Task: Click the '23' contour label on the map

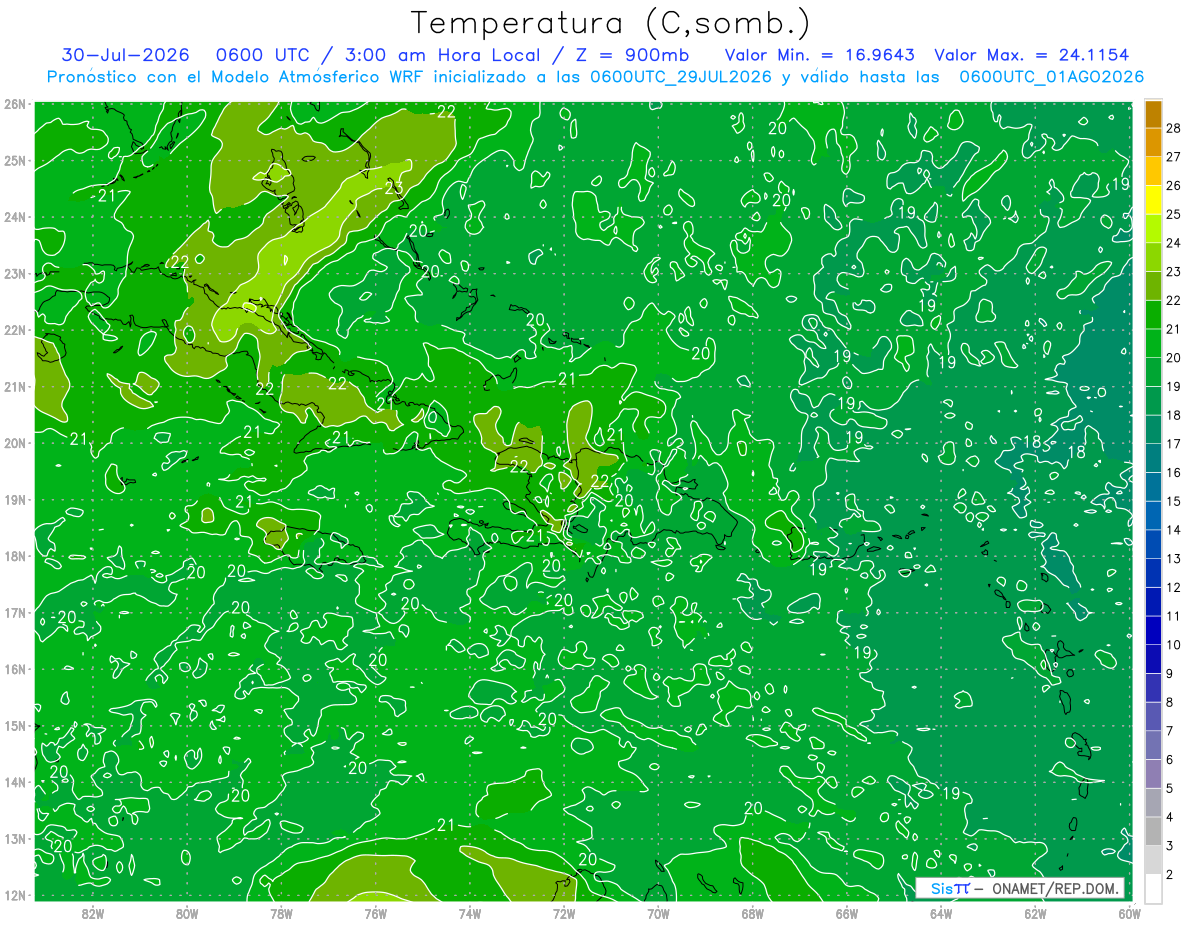Action: click(394, 187)
